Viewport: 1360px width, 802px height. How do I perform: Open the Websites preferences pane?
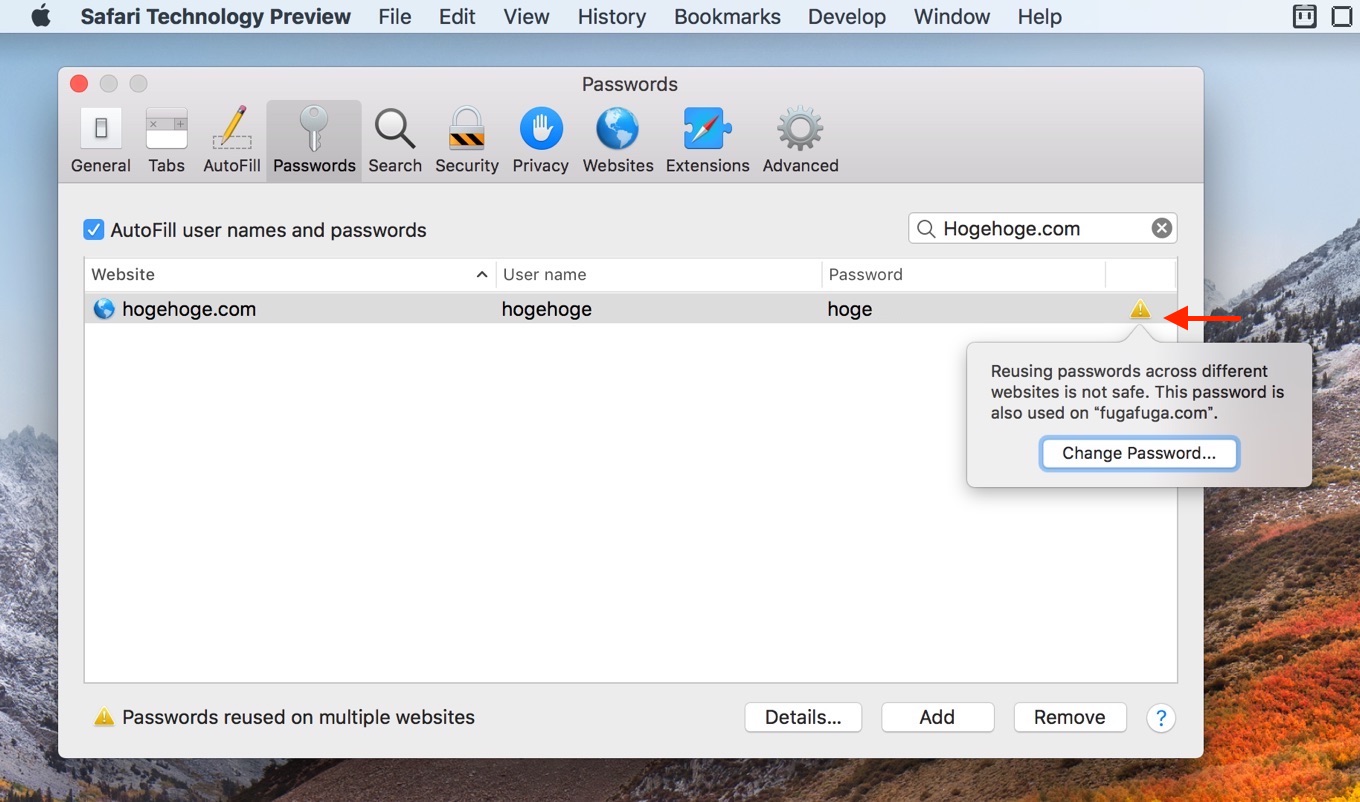coord(617,140)
